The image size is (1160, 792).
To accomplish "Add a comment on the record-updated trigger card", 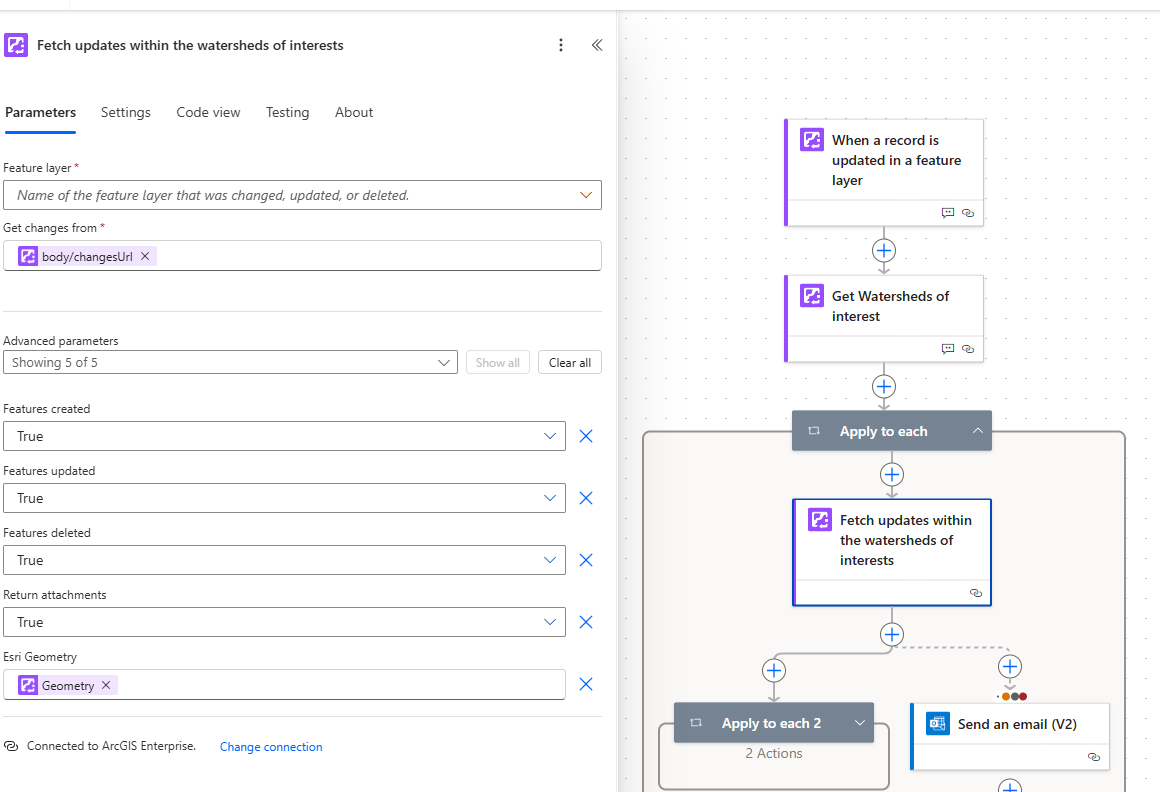I will tap(947, 212).
